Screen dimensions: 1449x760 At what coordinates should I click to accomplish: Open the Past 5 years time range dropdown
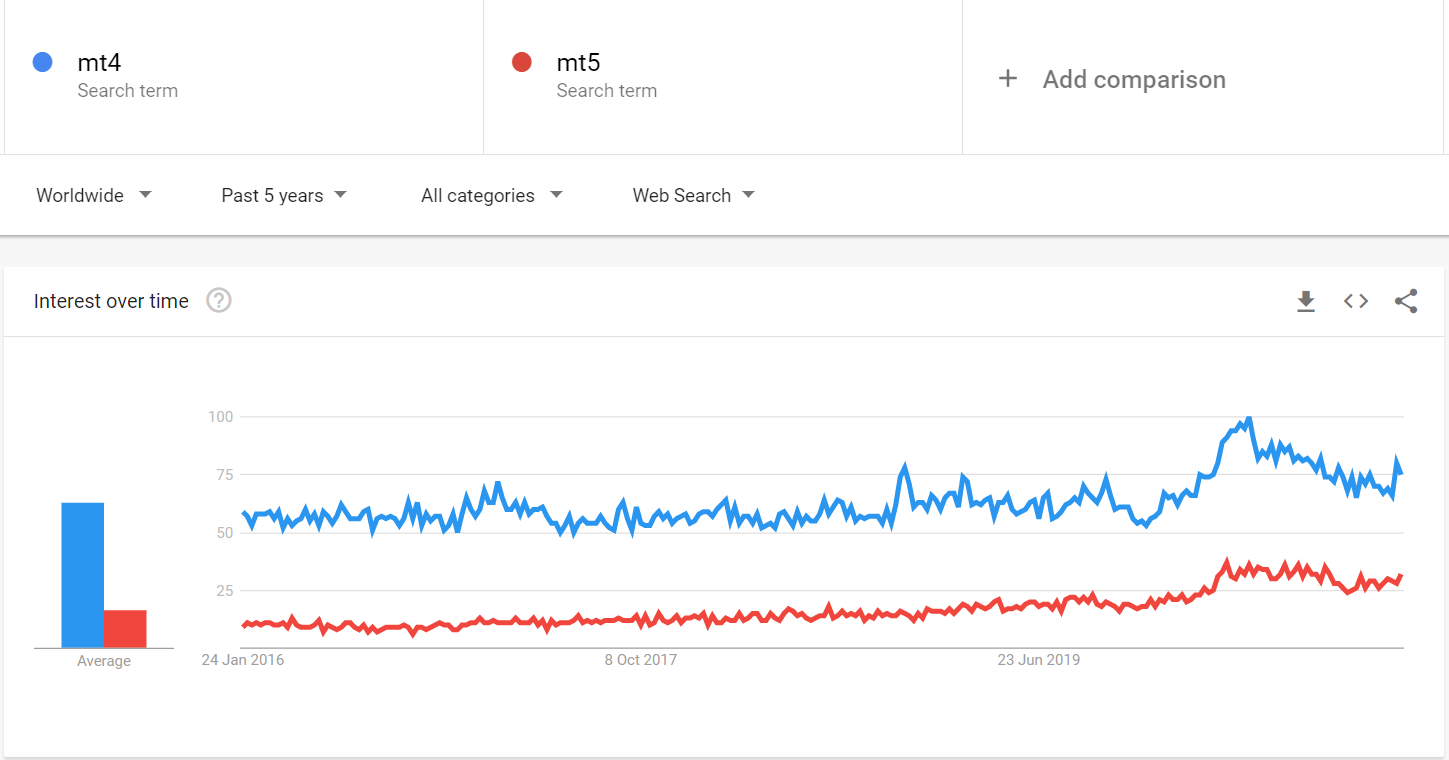click(x=283, y=195)
